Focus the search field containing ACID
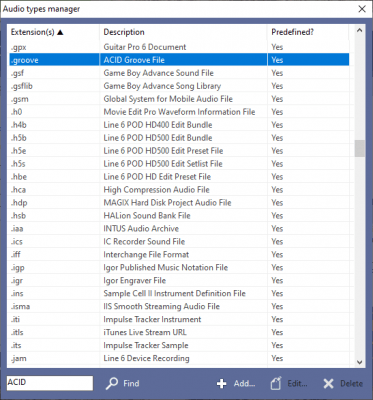The height and width of the screenshot is (400, 373). coord(50,383)
